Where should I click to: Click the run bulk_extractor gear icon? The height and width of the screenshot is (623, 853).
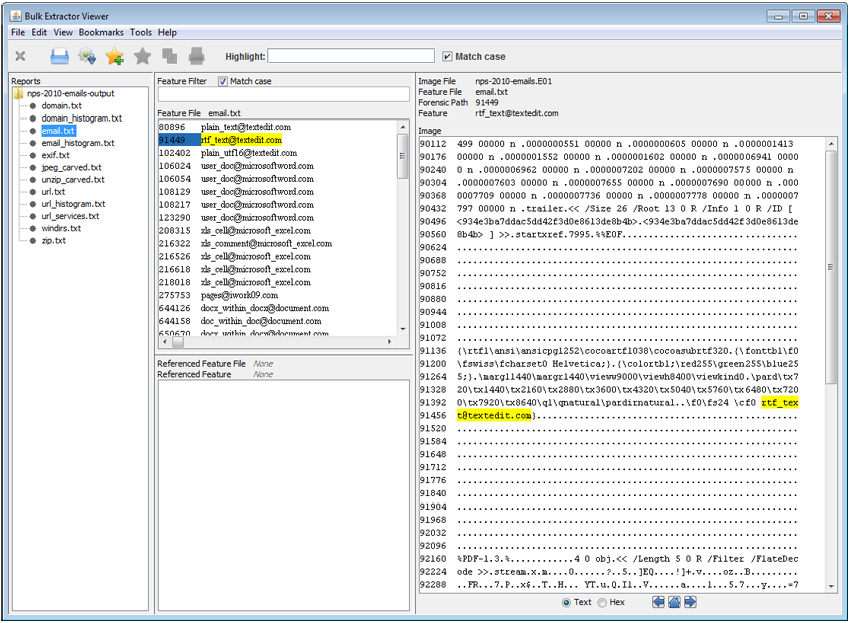pyautogui.click(x=88, y=57)
